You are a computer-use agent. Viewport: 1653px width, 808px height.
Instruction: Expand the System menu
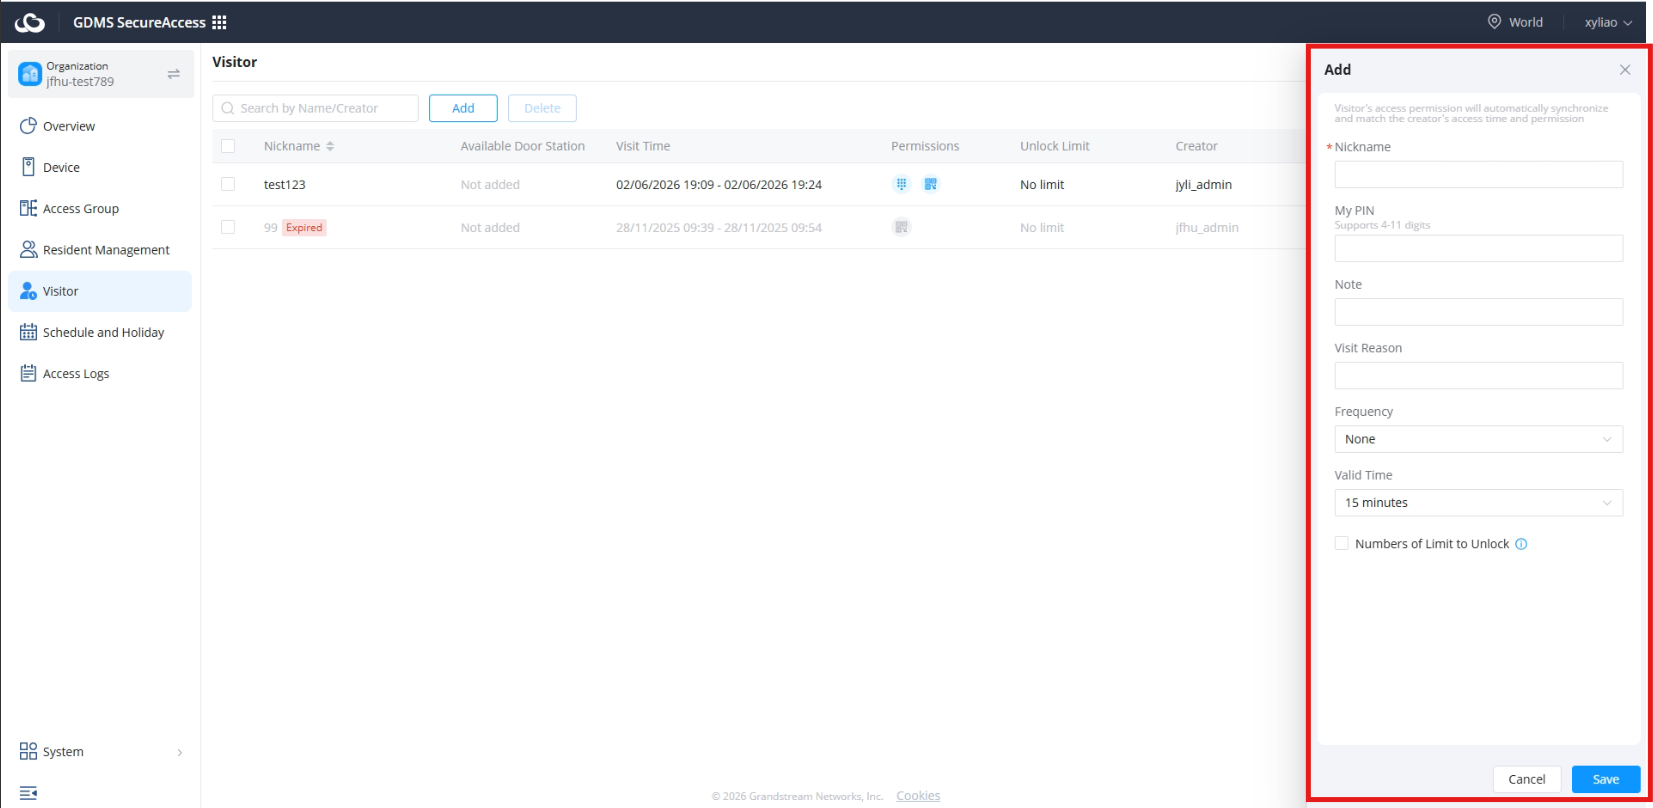(100, 751)
